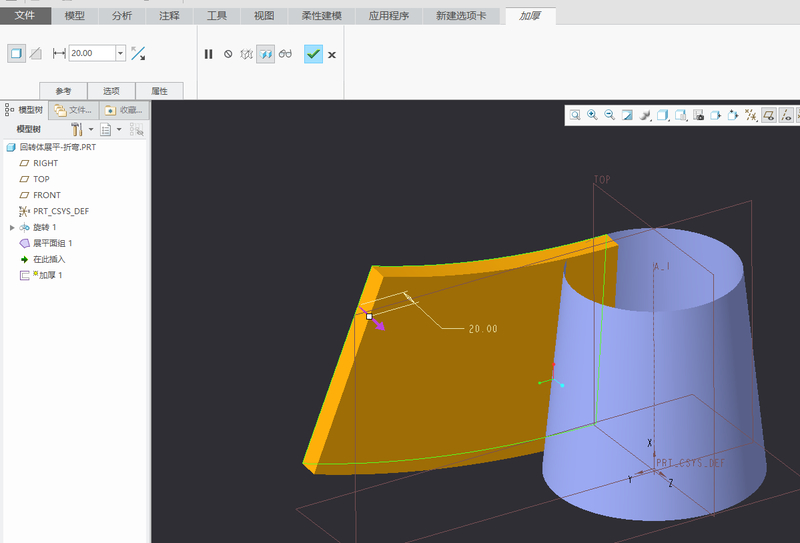Open the 参考 panel tab
The image size is (800, 543).
(63, 91)
